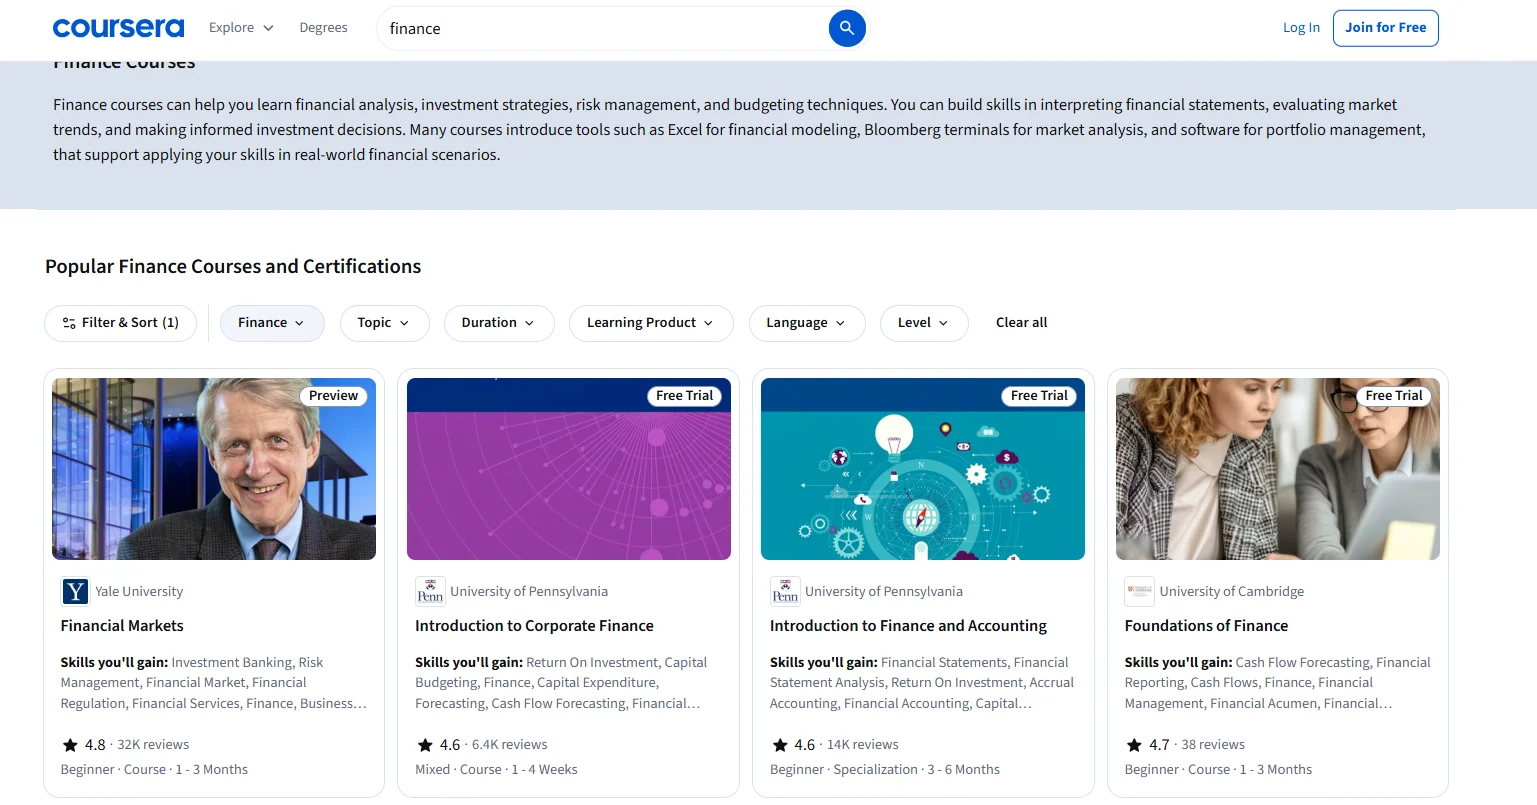Open the Degrees menu item
Screen dimensions: 1537x805
point(323,28)
